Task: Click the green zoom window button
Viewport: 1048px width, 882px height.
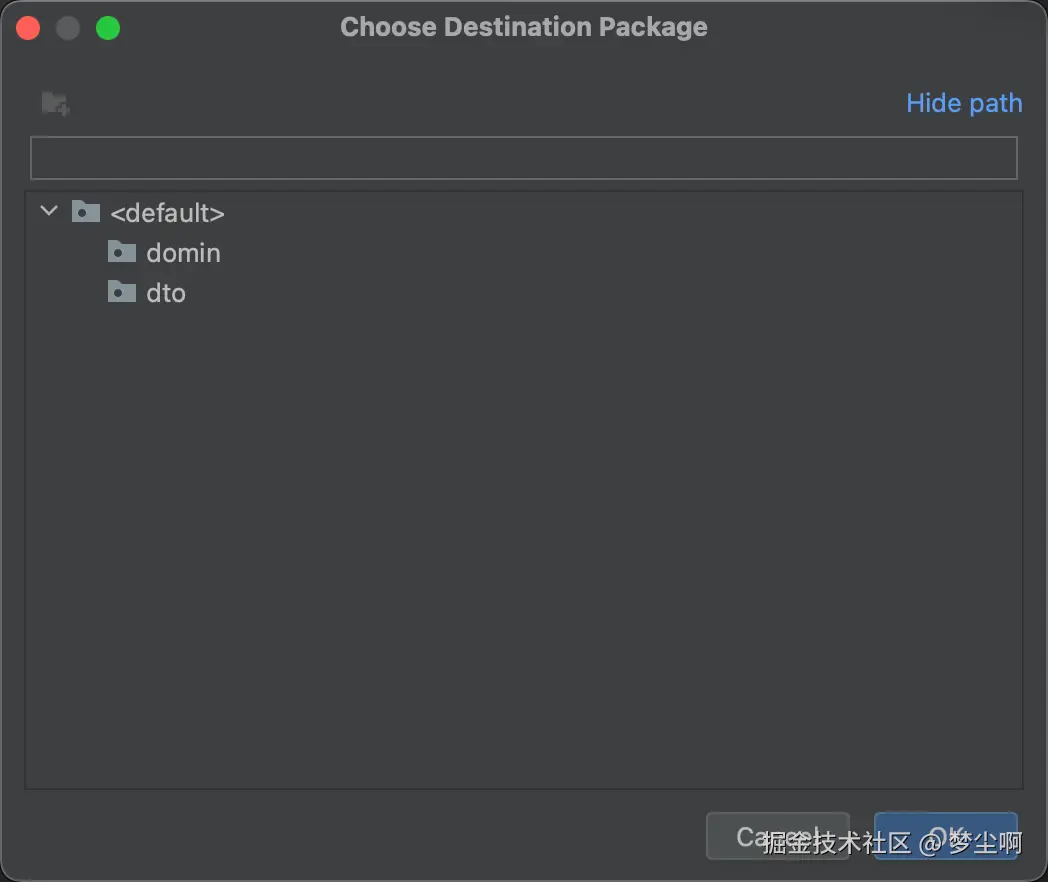Action: 108,28
